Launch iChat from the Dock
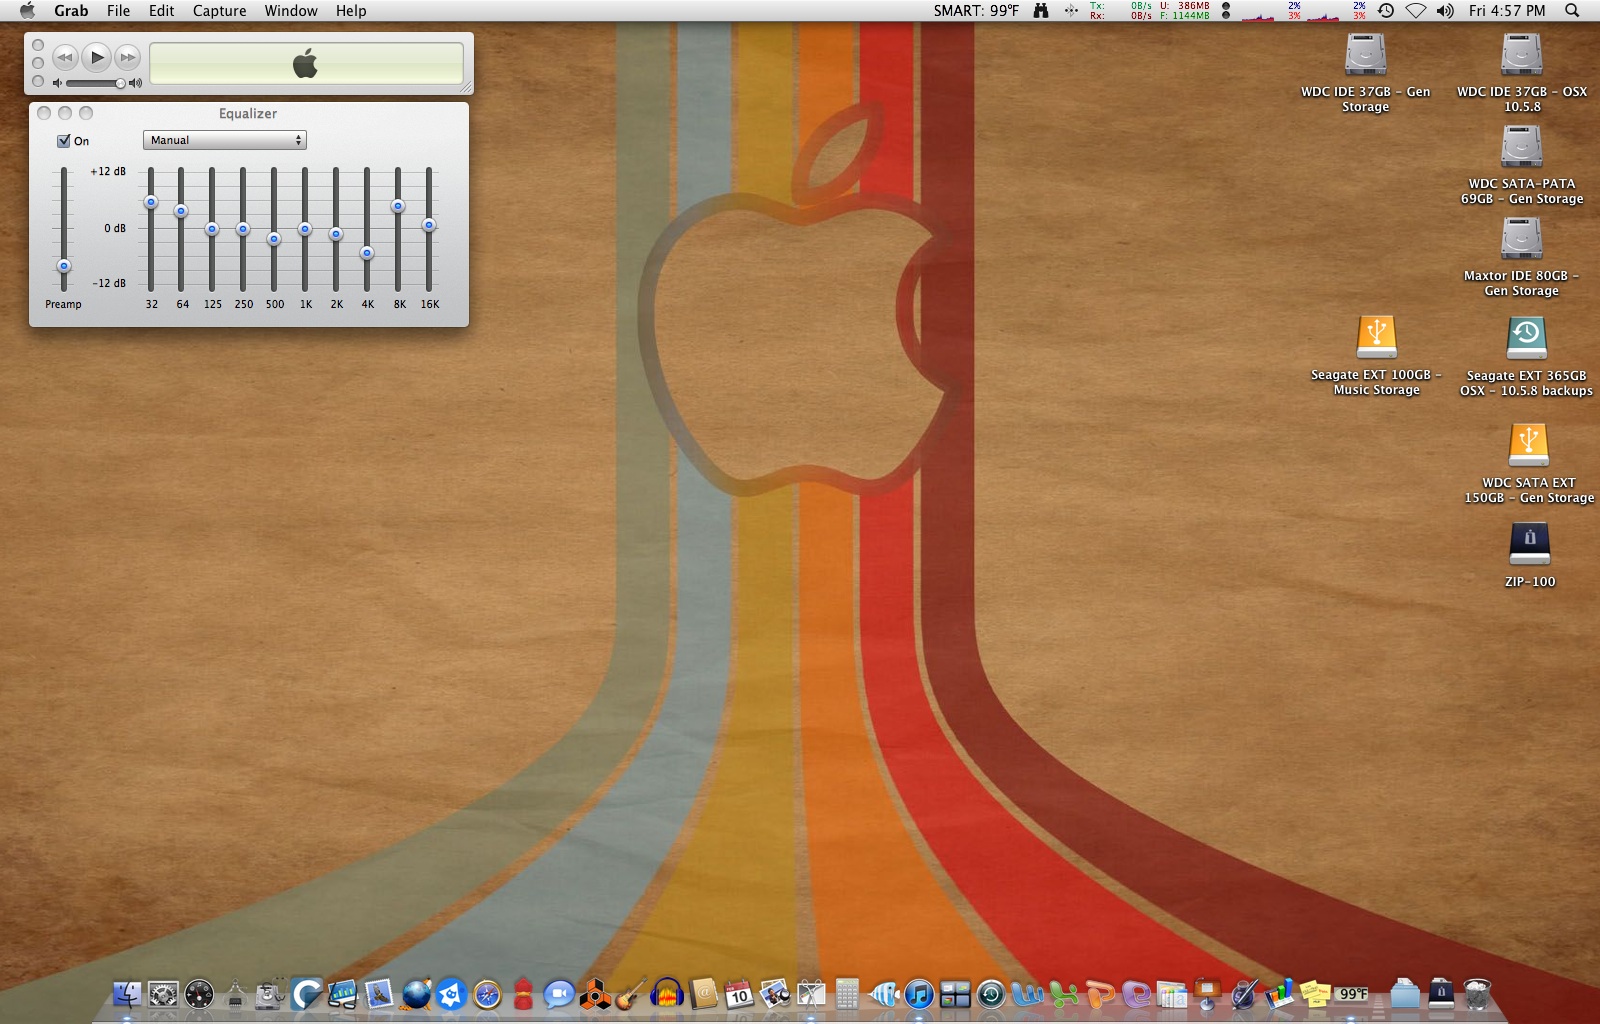 point(559,994)
